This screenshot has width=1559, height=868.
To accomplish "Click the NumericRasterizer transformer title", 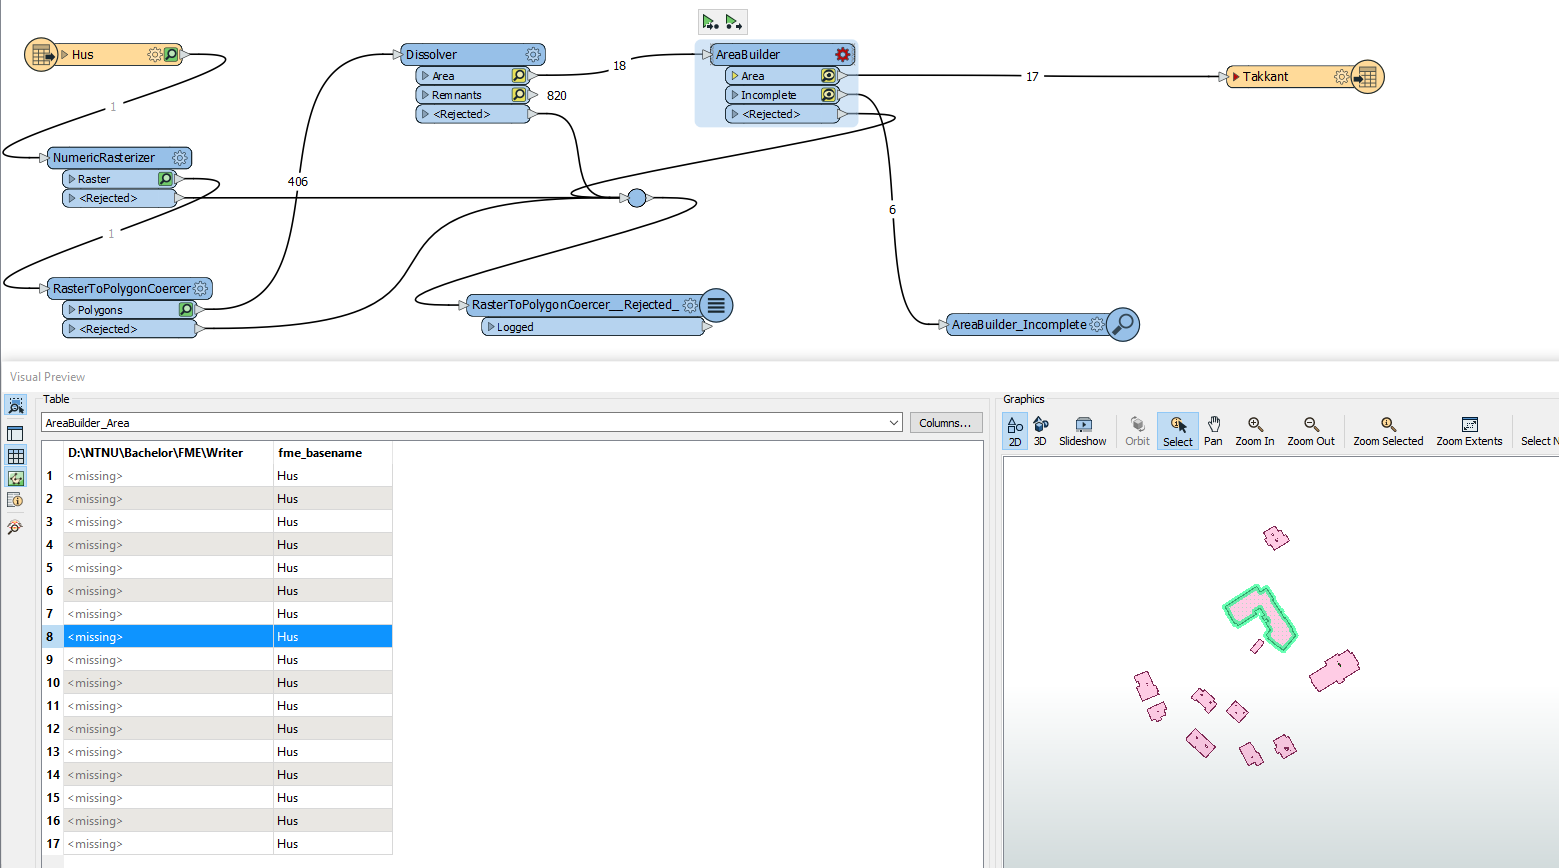I will click(x=104, y=158).
